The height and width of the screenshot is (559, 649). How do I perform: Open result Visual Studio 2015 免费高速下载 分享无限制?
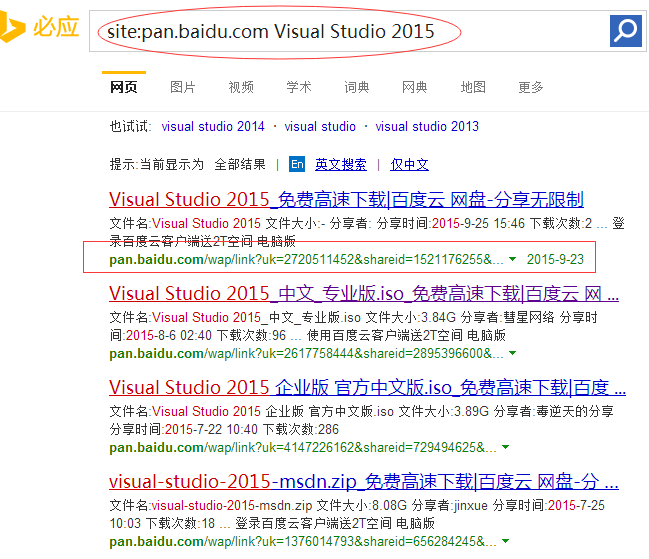click(x=346, y=199)
